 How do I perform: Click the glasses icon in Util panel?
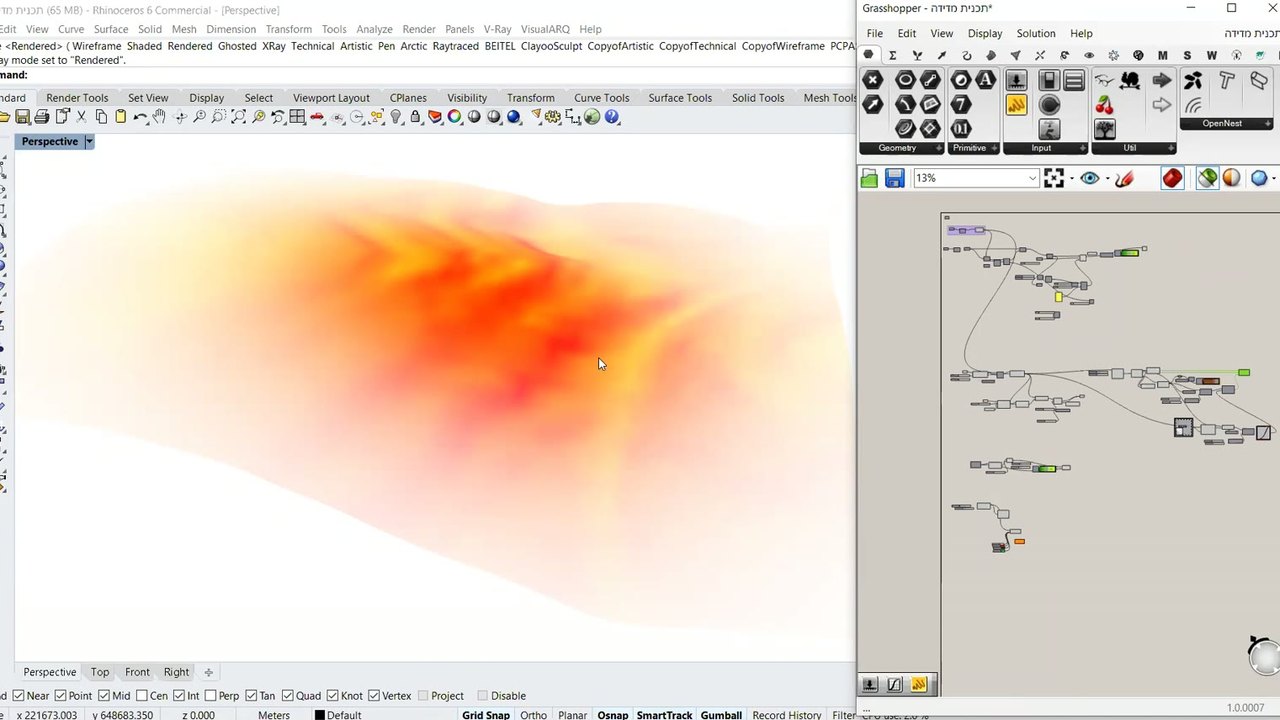tap(1105, 80)
